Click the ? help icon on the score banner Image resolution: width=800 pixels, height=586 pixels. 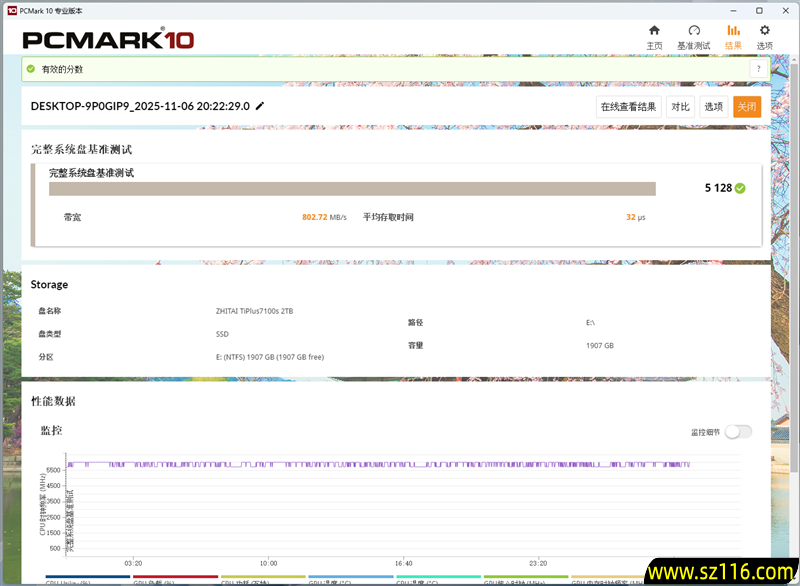758,68
